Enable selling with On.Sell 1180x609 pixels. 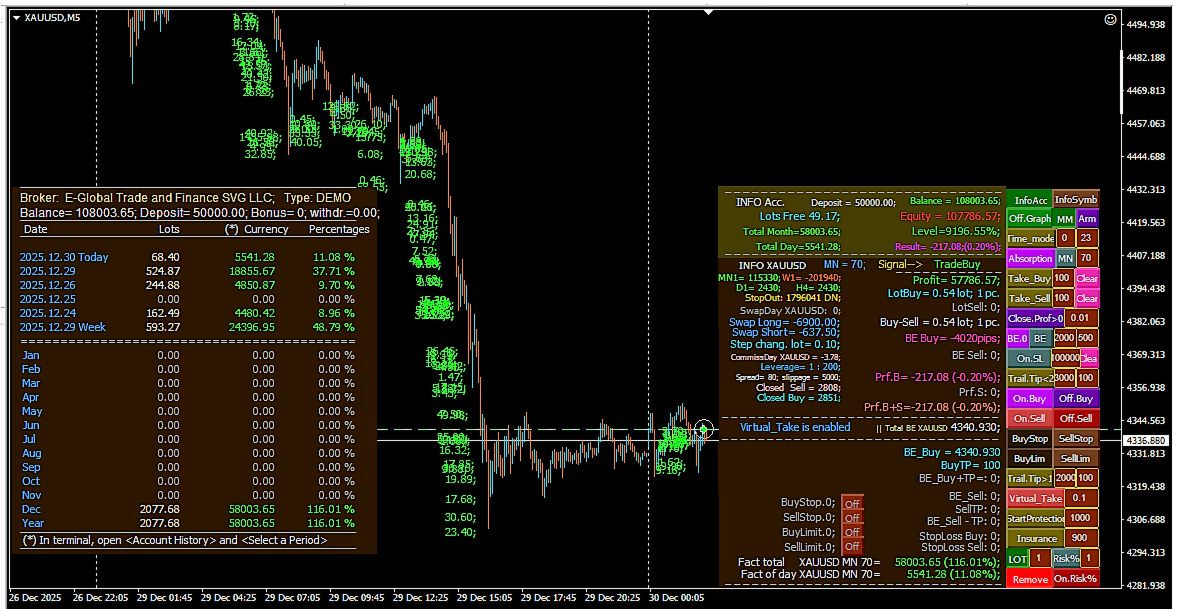1029,419
